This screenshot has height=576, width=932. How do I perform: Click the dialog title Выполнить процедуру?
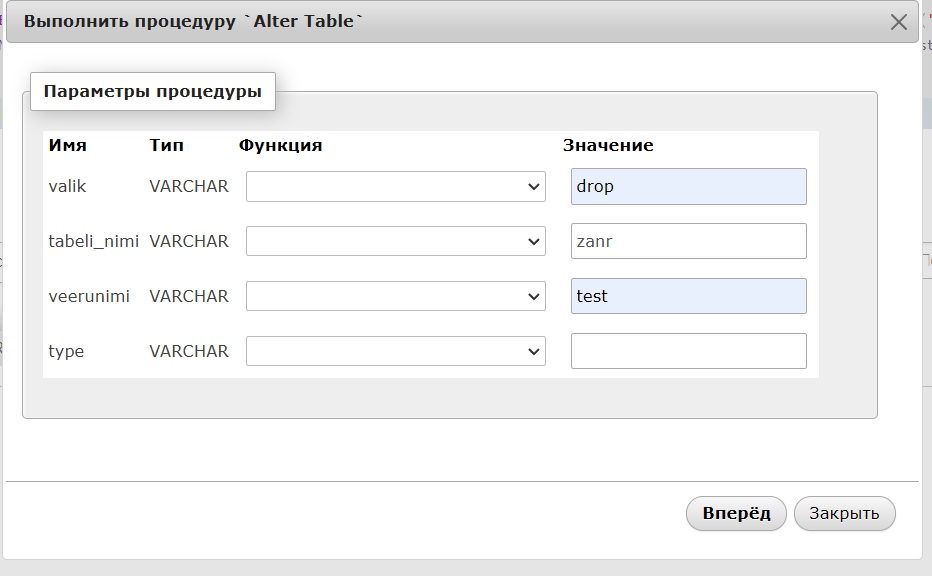pos(130,21)
